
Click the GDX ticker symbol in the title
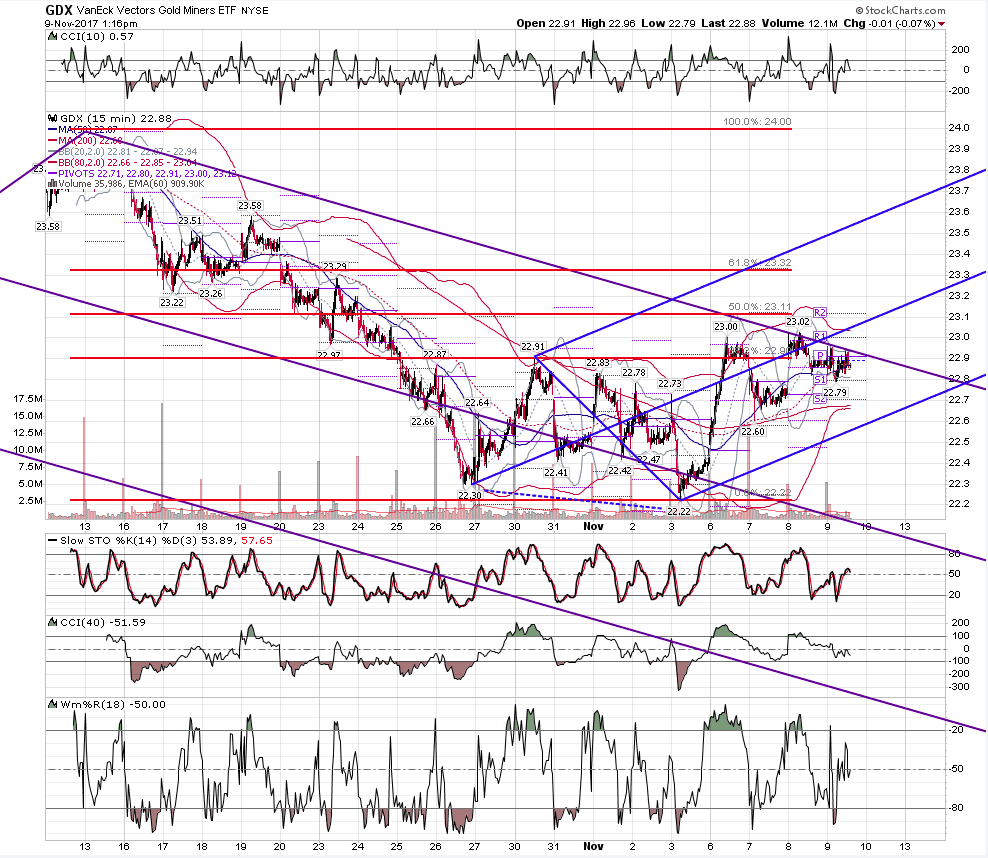click(58, 10)
